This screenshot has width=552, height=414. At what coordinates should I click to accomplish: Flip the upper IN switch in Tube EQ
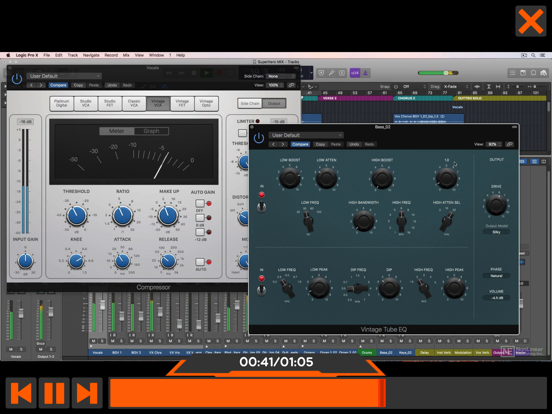pyautogui.click(x=261, y=207)
